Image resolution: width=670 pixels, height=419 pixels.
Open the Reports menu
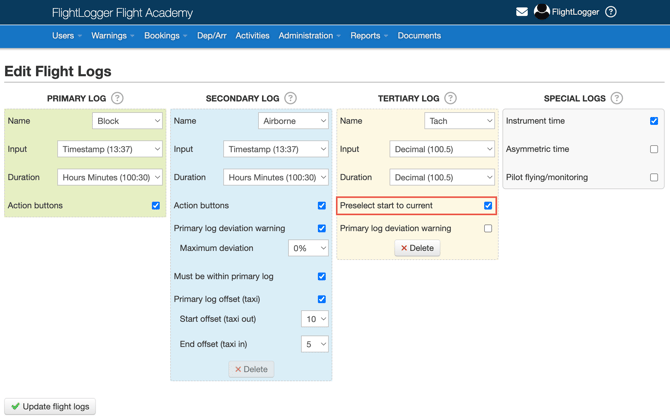369,36
